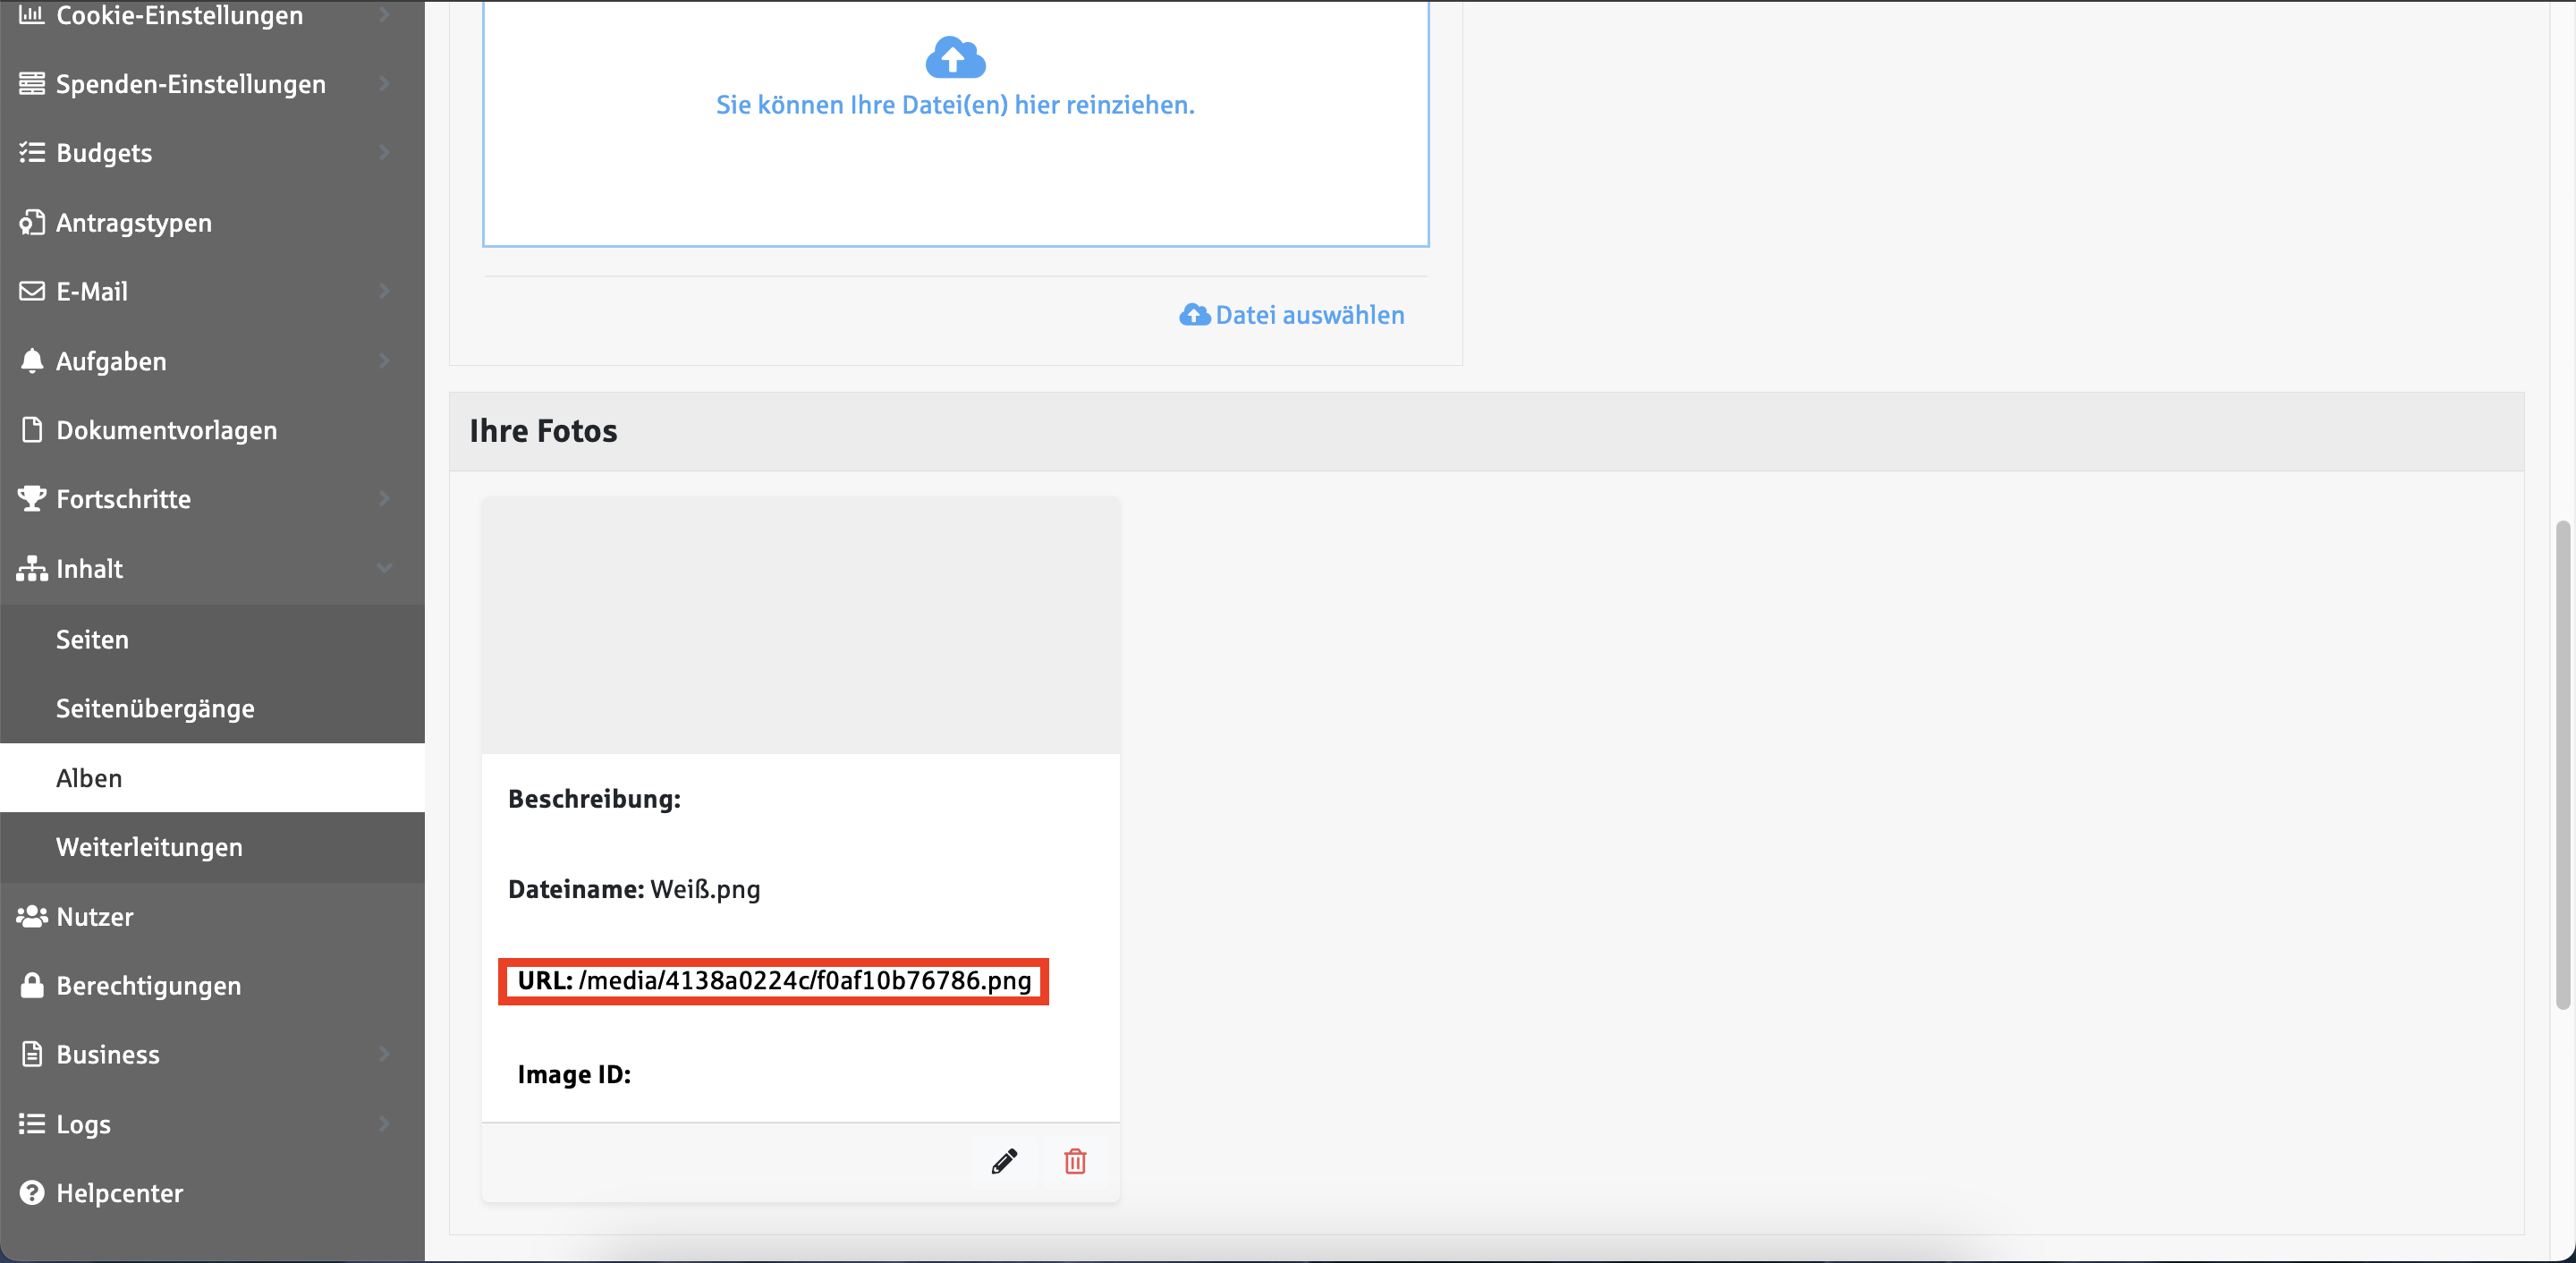Image resolution: width=2576 pixels, height=1263 pixels.
Task: Click the Weiß.png photo thumbnail preview
Action: pyautogui.click(x=800, y=625)
